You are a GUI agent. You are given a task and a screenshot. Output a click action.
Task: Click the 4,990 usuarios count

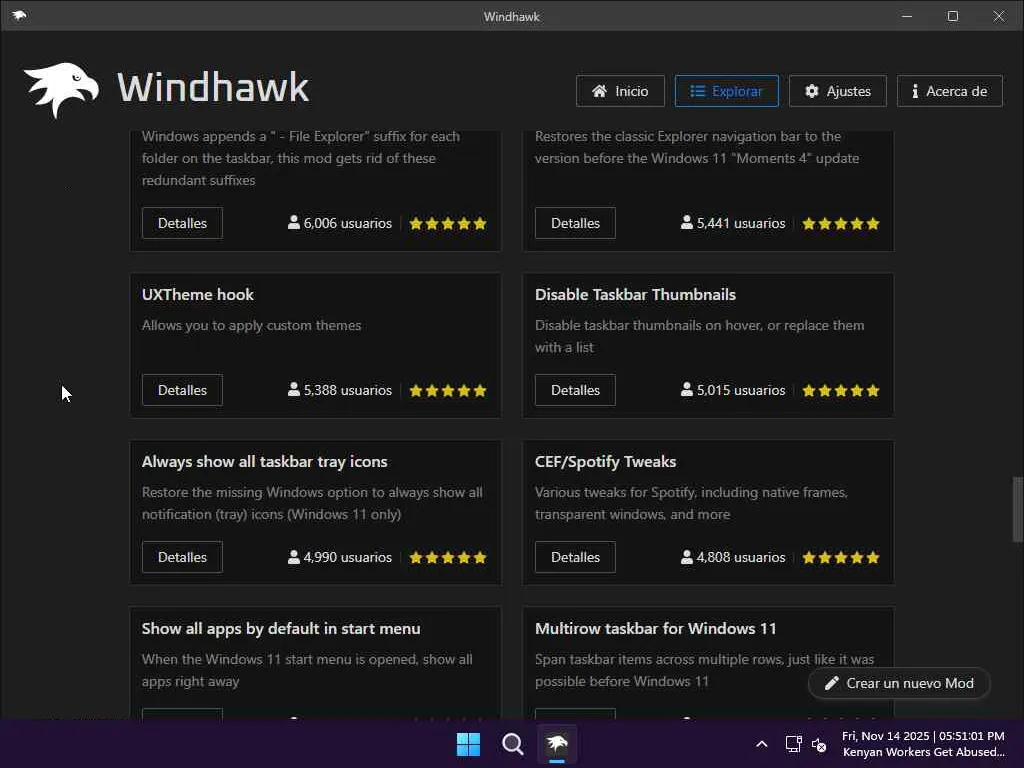pos(340,557)
